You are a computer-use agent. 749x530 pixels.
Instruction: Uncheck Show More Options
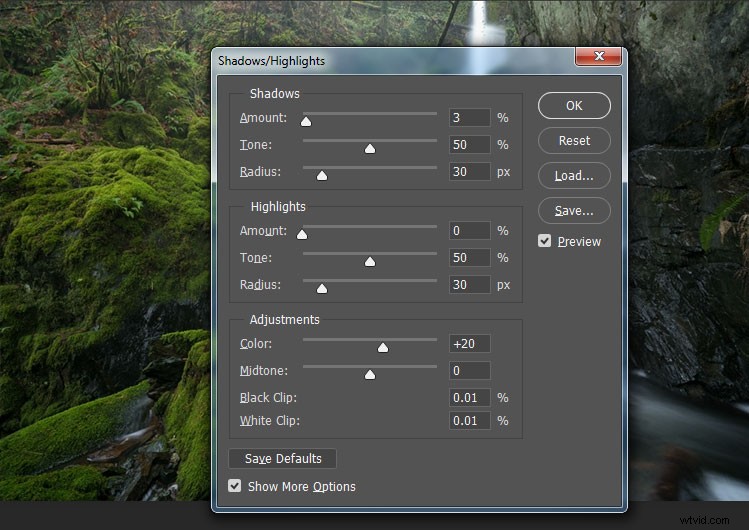click(x=235, y=486)
